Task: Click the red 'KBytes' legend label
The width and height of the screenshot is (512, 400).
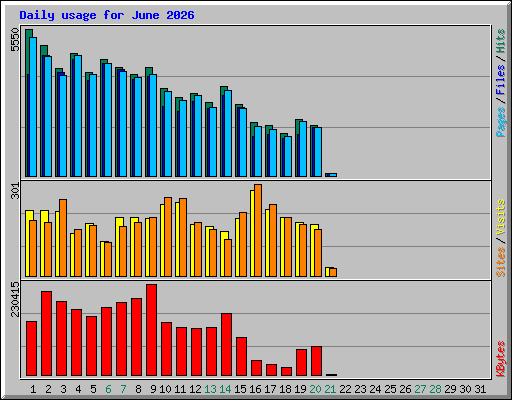Action: tap(500, 359)
